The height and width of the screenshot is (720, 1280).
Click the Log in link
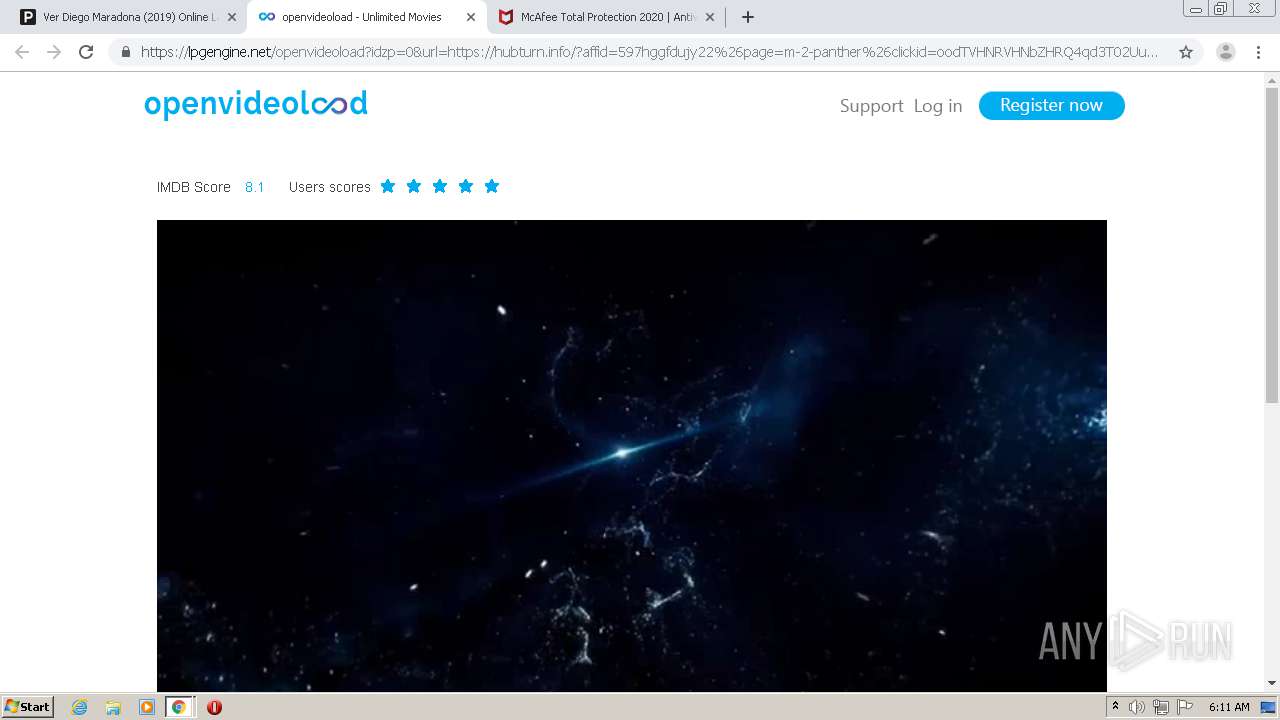point(938,106)
